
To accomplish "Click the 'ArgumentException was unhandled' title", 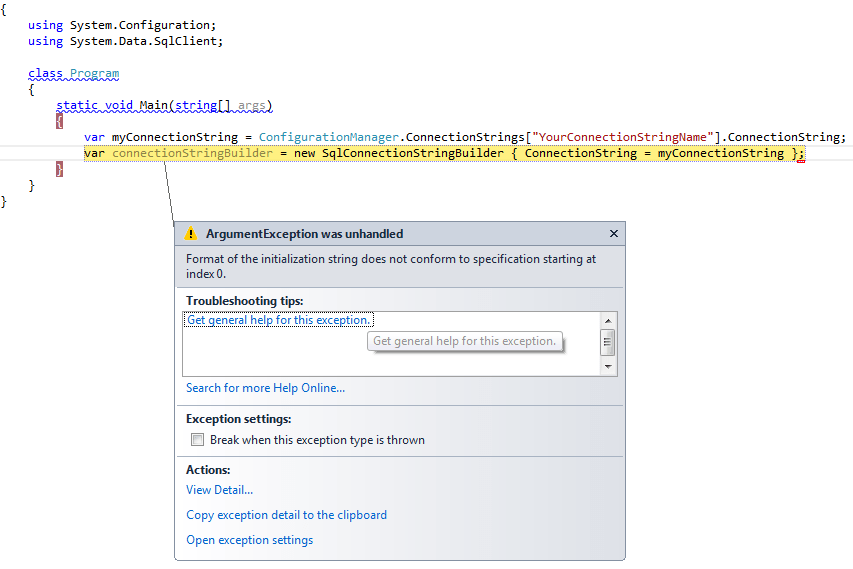I will pos(304,234).
